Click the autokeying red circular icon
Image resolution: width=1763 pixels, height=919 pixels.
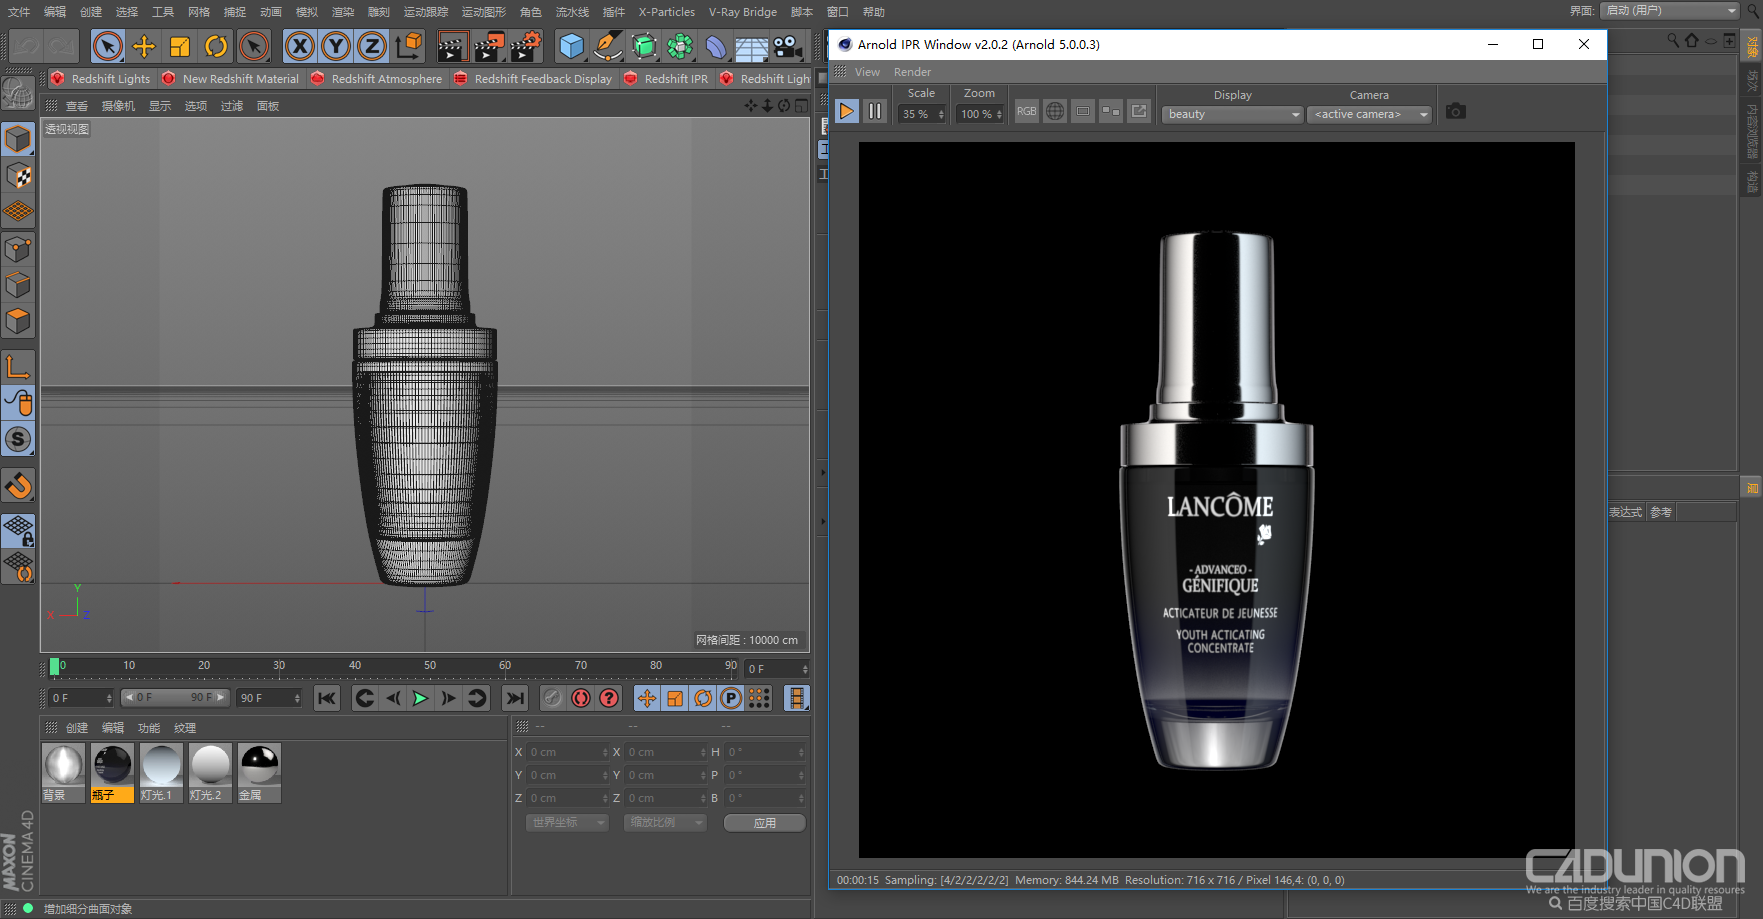click(581, 698)
